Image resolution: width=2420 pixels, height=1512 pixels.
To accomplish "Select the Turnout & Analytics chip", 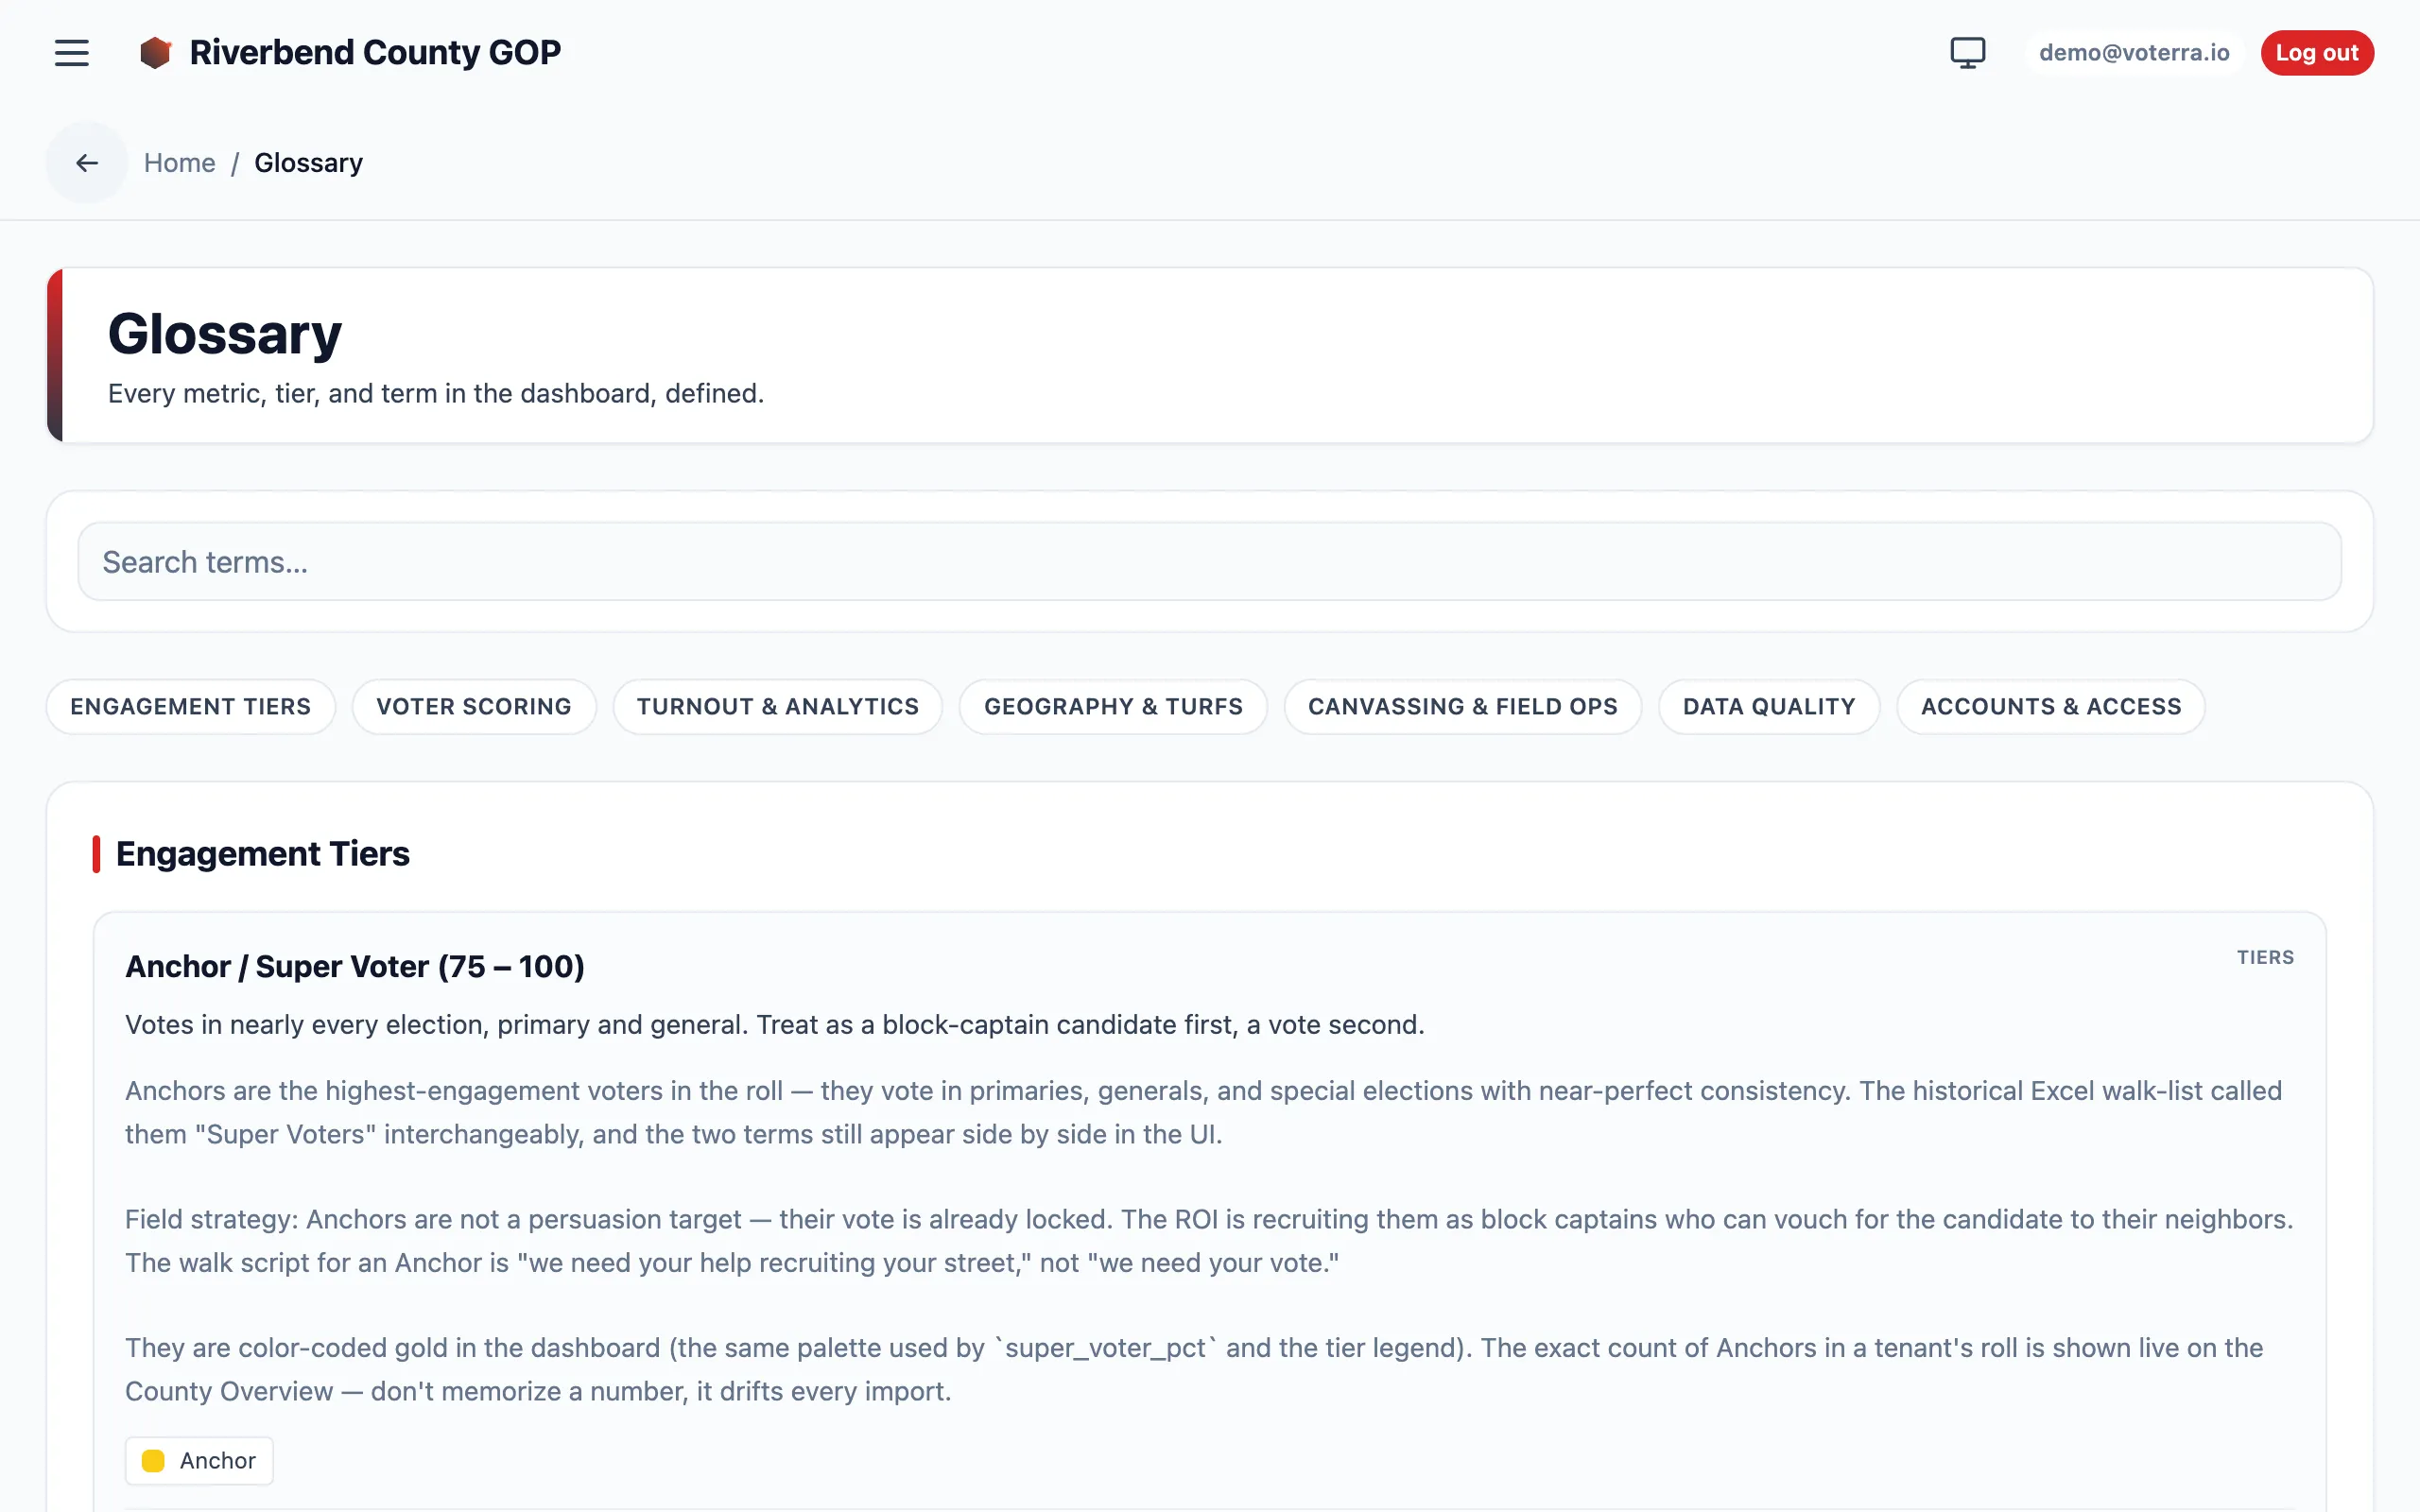I will pyautogui.click(x=778, y=707).
